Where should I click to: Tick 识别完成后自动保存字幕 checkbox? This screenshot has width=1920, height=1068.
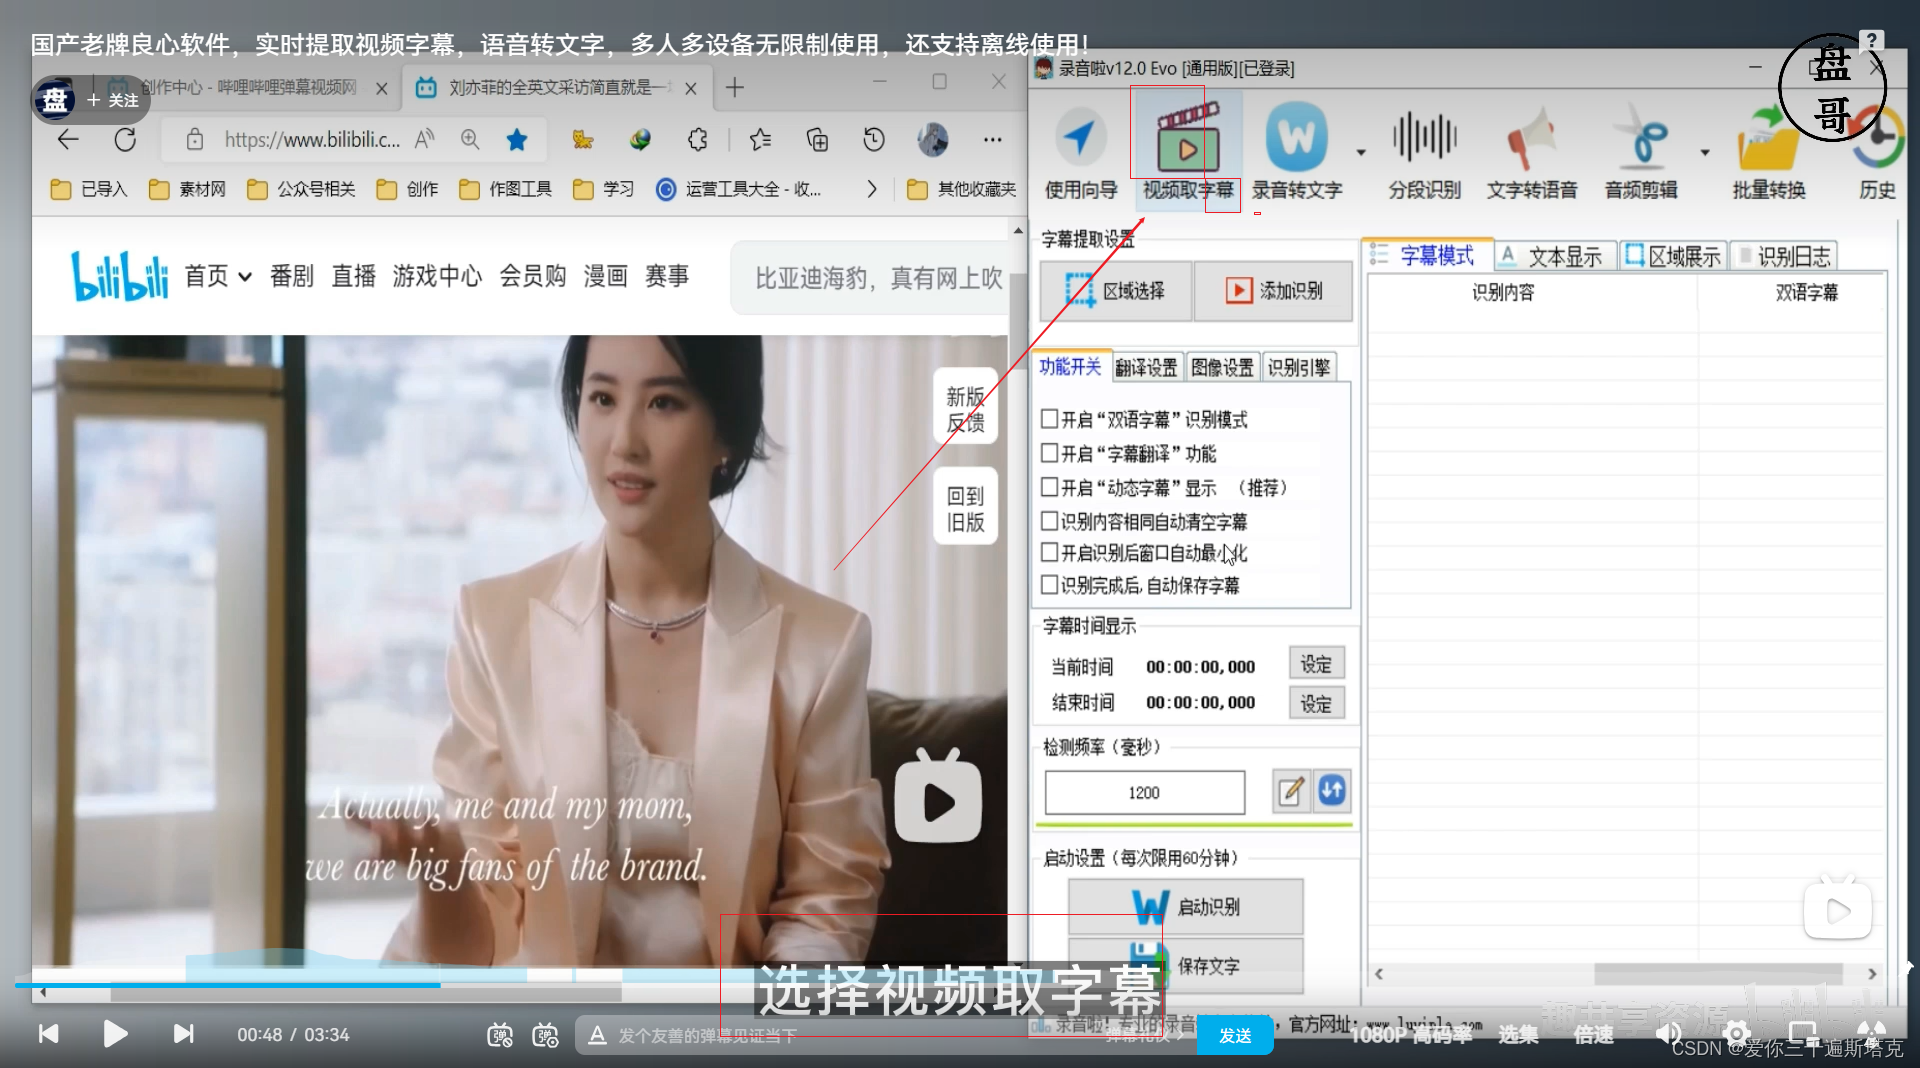(x=1050, y=585)
